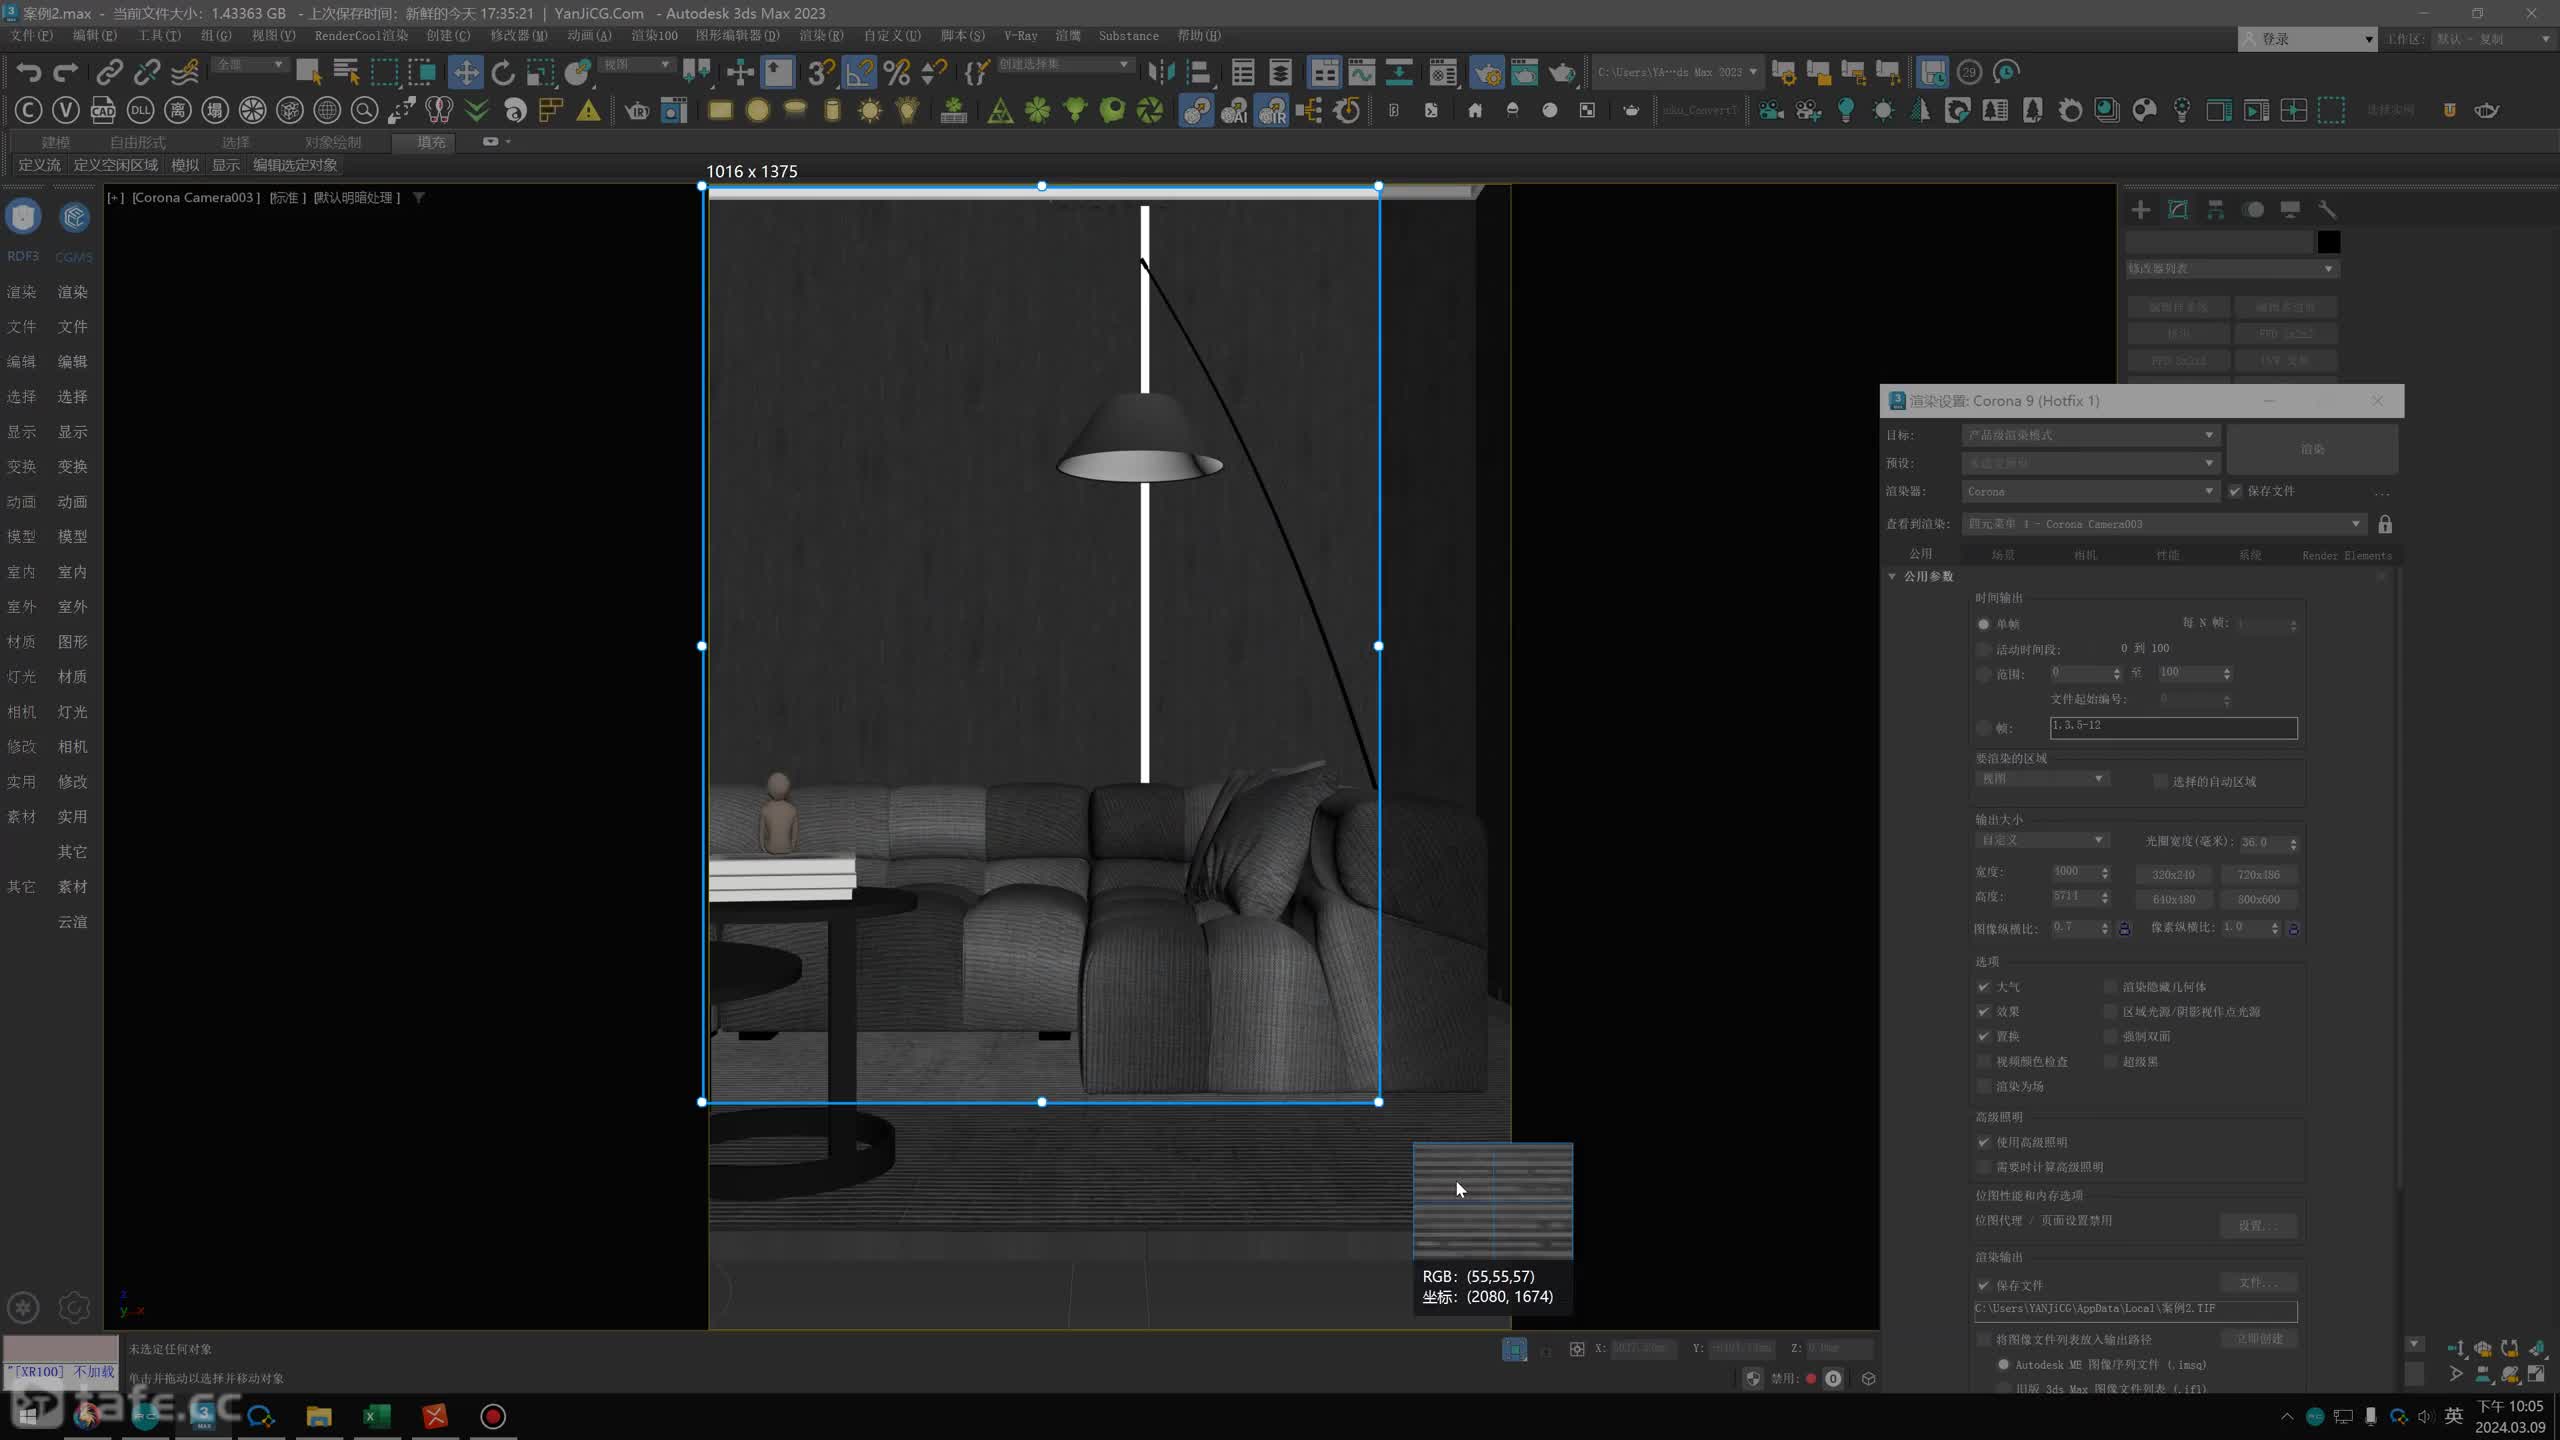Toggle the Angle Snap icon
This screenshot has width=2560, height=1440.
point(859,72)
